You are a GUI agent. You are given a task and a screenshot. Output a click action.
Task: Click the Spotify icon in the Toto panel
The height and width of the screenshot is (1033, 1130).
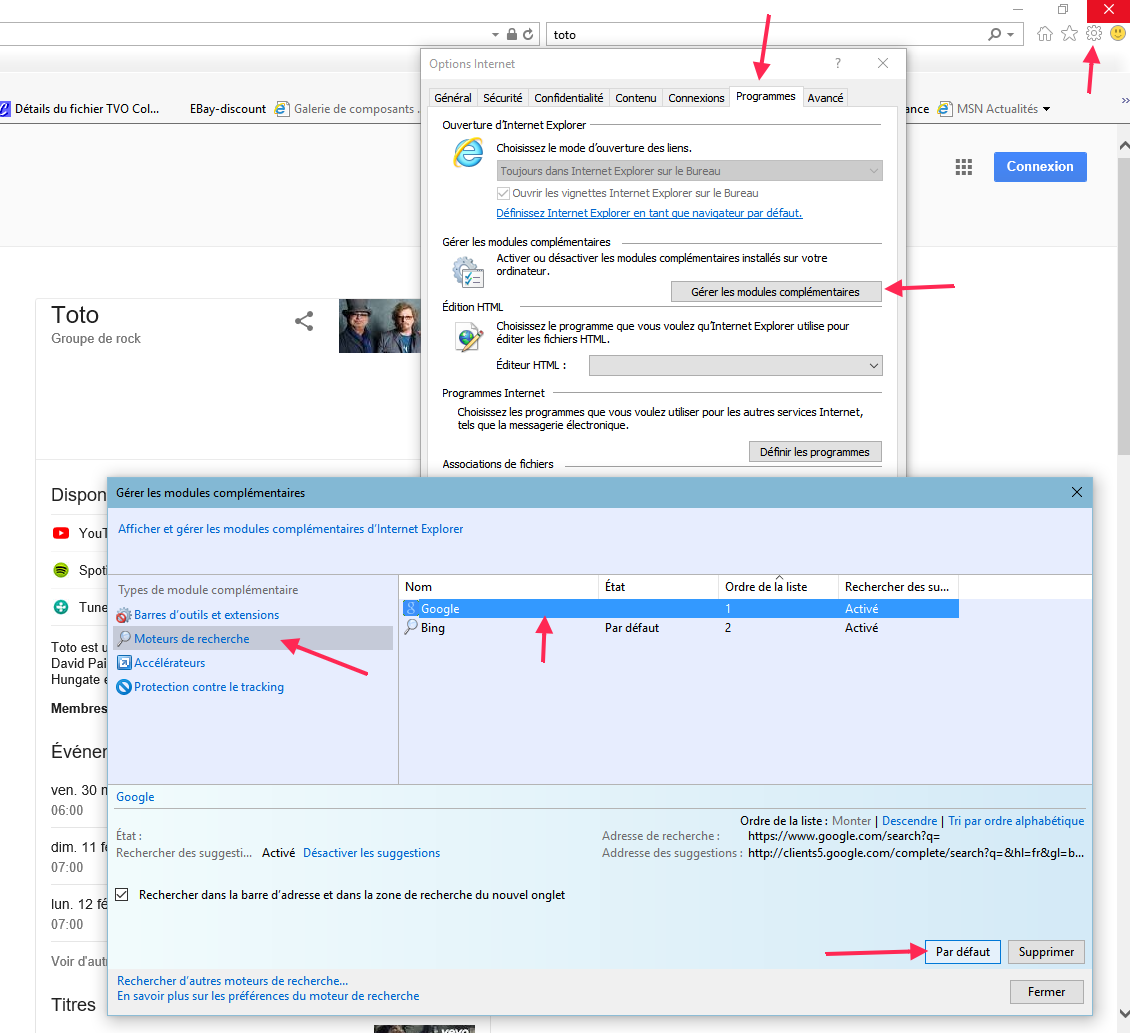(61, 570)
